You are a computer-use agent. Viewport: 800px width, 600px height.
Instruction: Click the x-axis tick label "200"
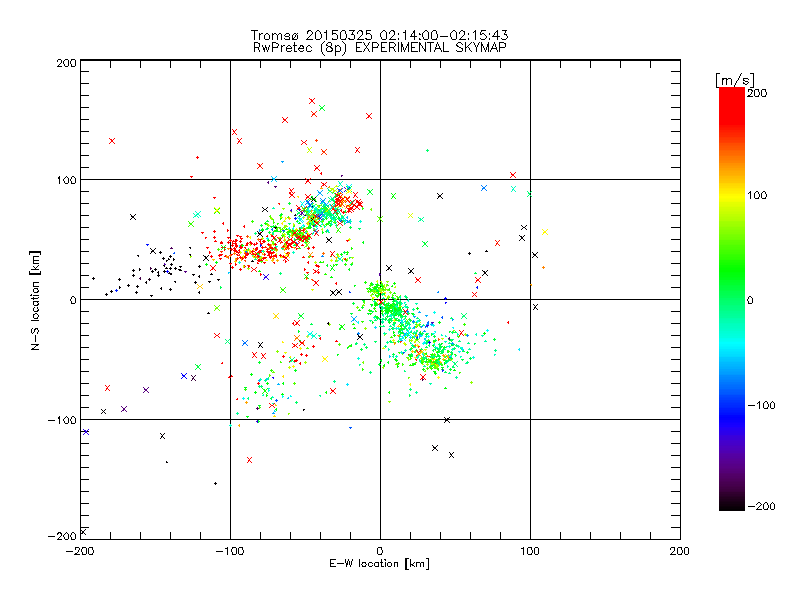click(x=680, y=552)
